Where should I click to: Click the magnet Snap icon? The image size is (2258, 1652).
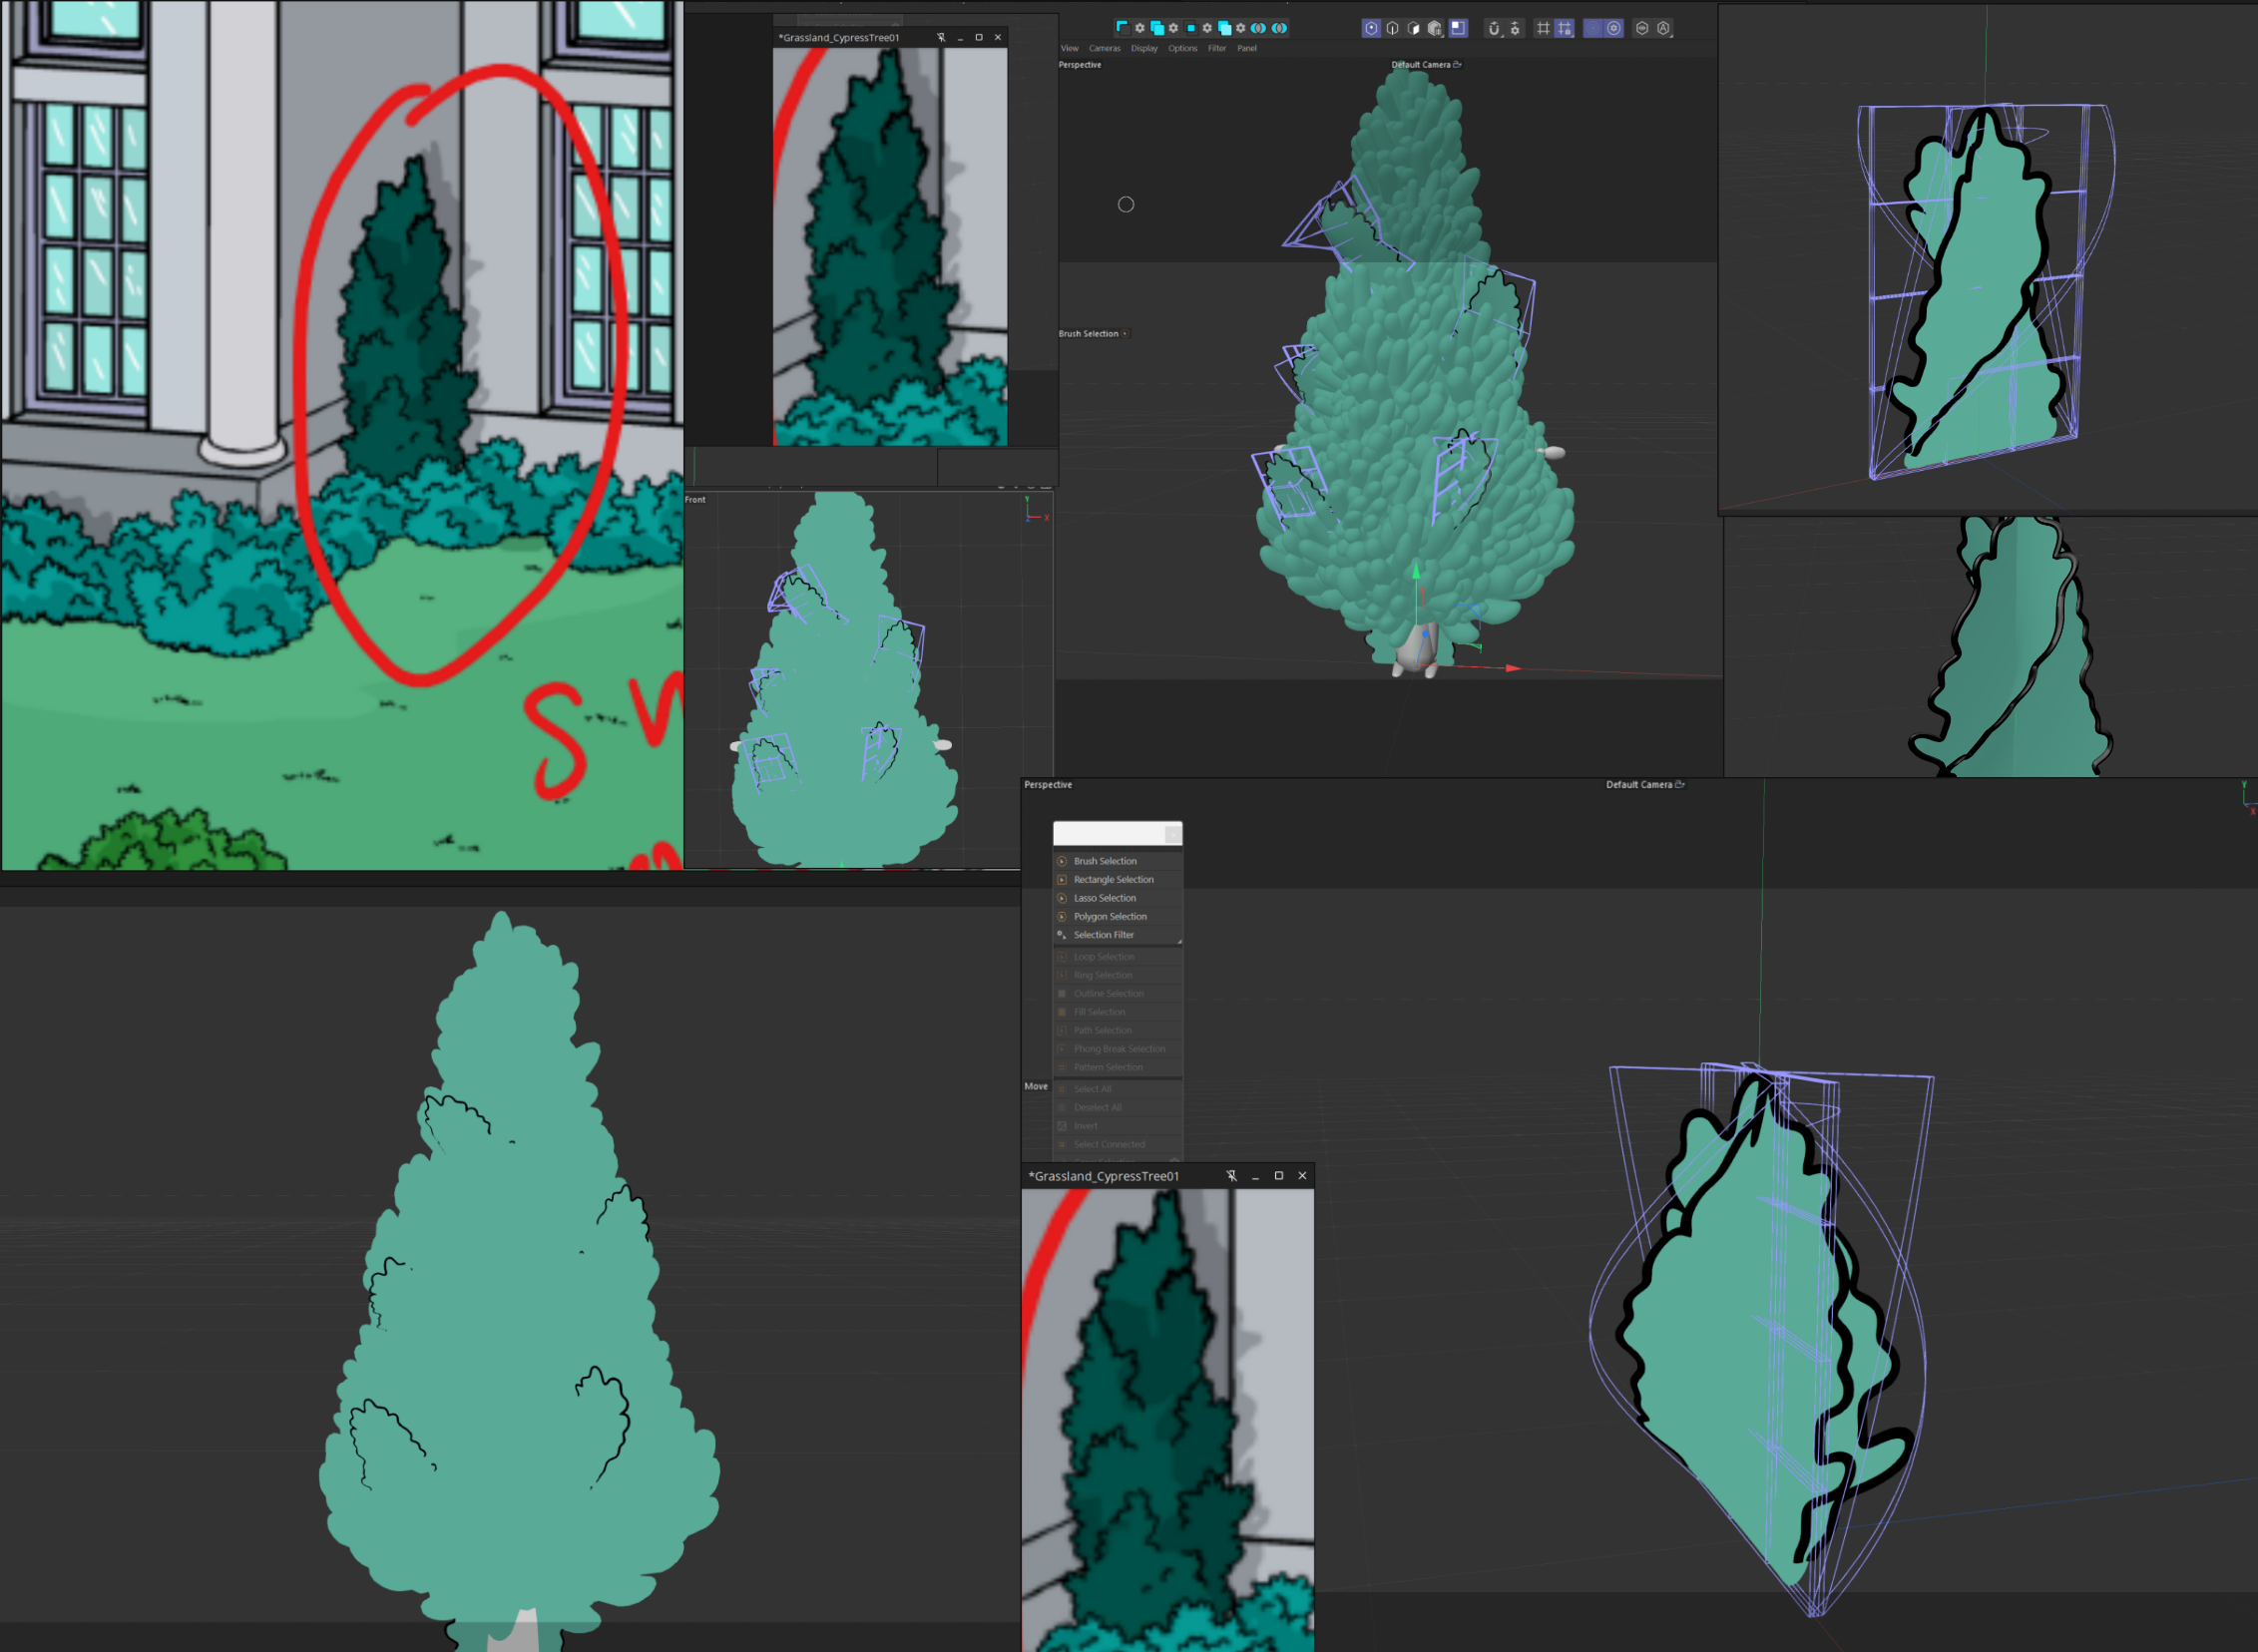pyautogui.click(x=1494, y=28)
